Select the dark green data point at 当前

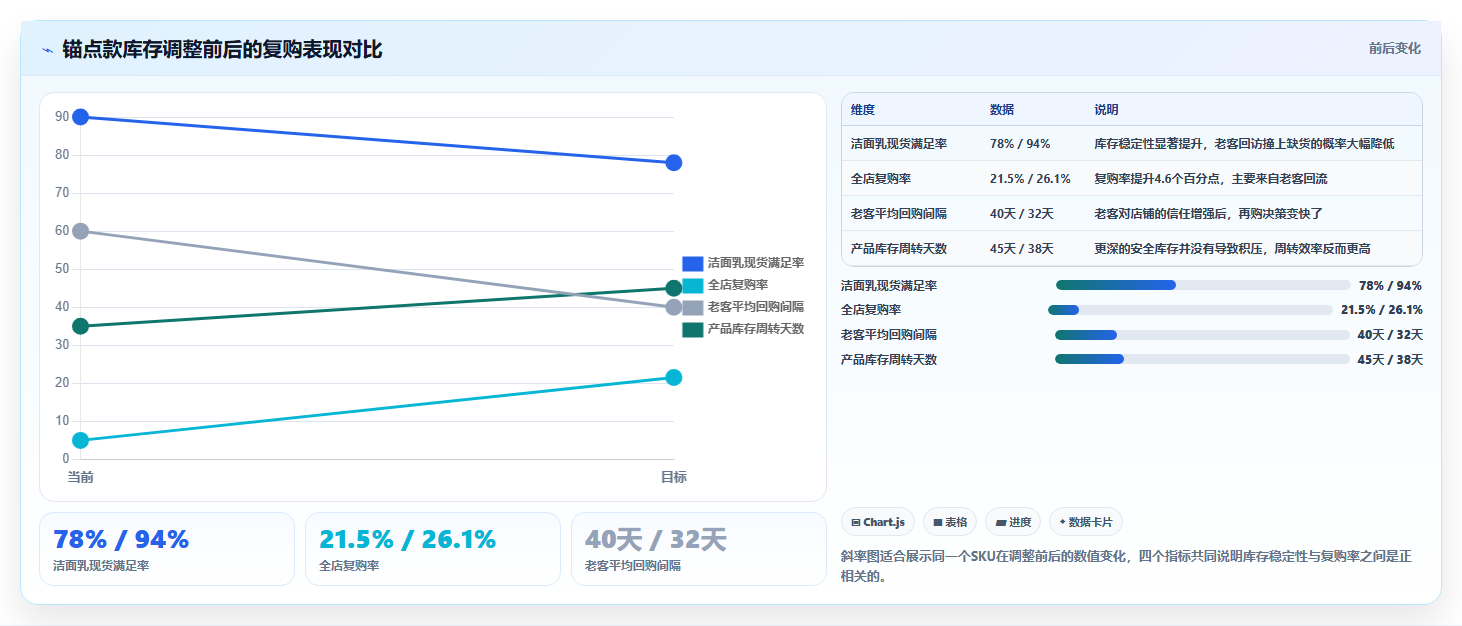[81, 326]
